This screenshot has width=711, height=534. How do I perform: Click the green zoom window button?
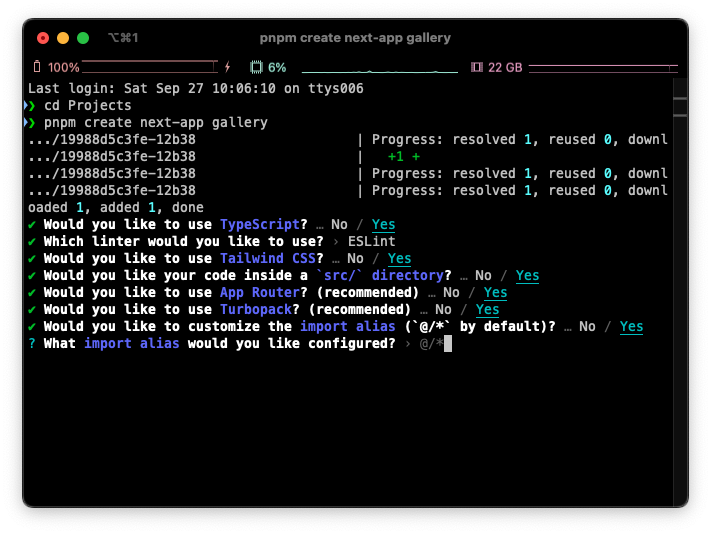pyautogui.click(x=83, y=38)
